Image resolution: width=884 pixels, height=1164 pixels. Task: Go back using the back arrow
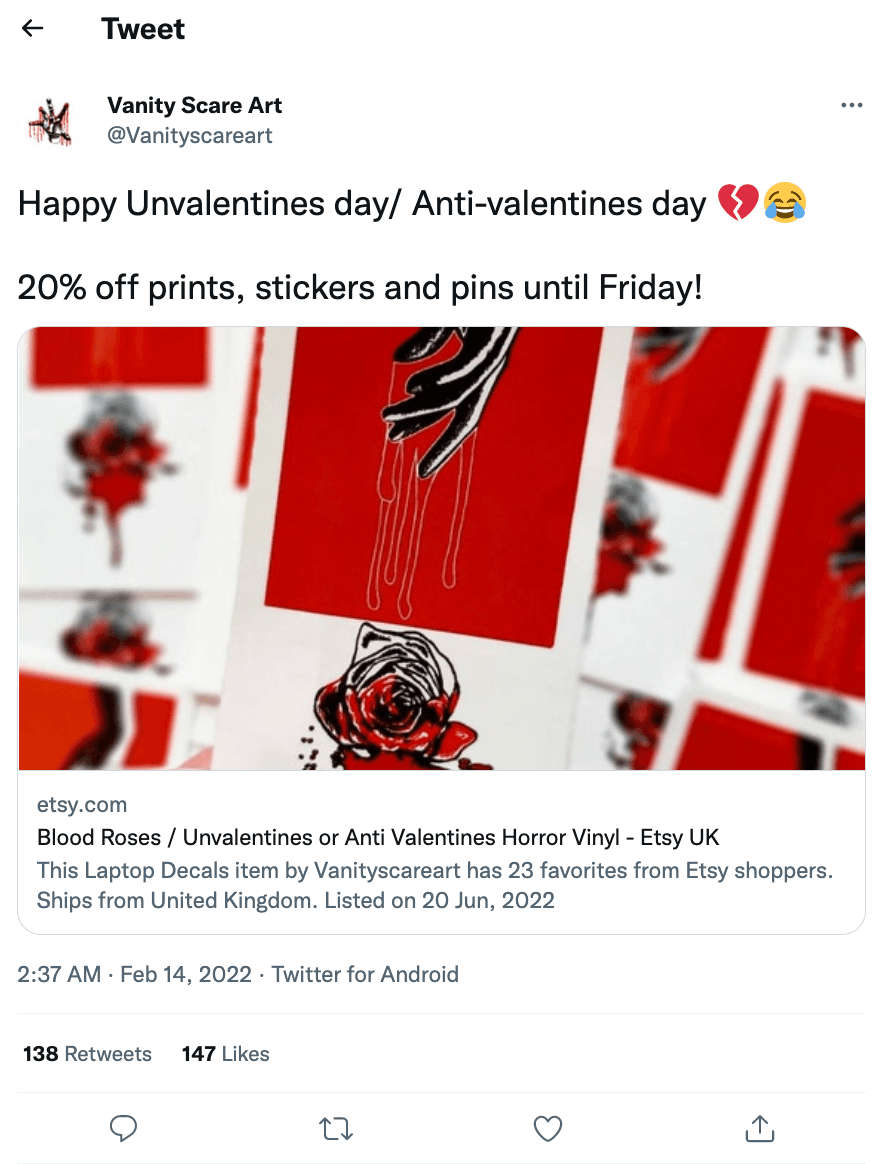click(x=33, y=29)
